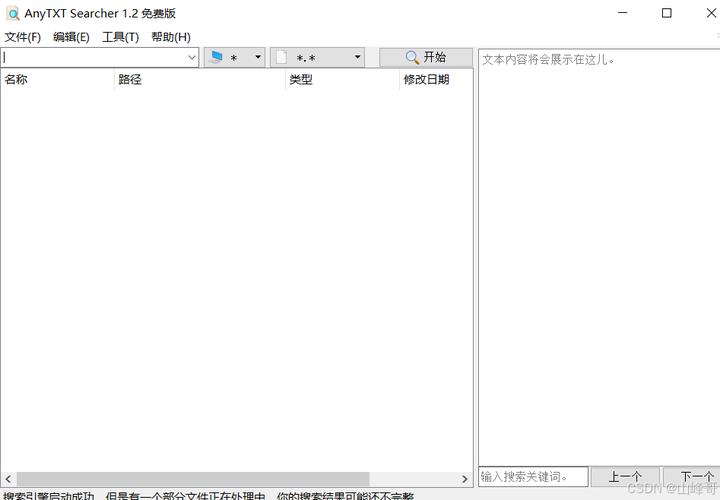Click the results list scroll-left arrow

tap(8, 479)
